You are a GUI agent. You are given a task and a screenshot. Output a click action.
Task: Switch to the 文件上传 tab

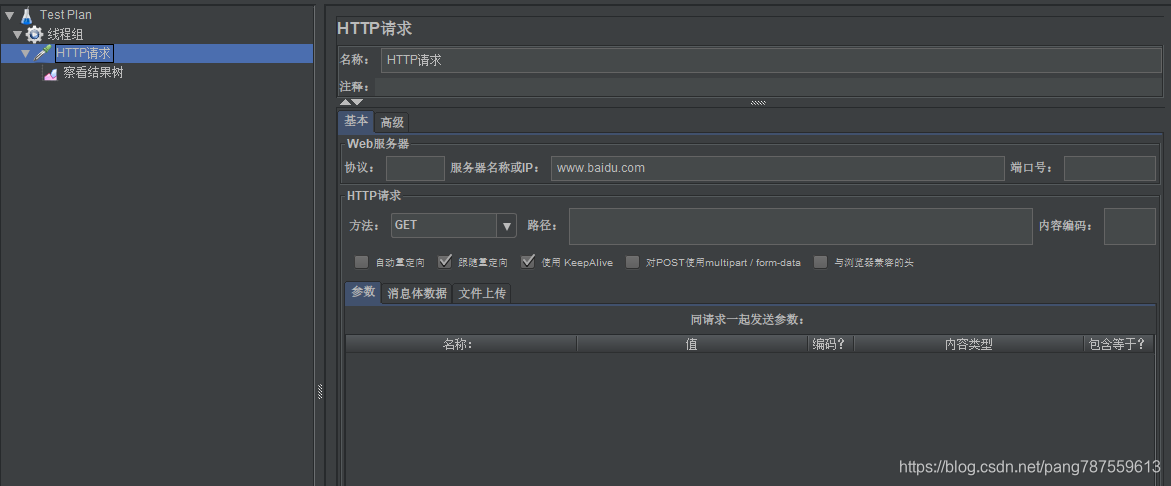pos(482,293)
